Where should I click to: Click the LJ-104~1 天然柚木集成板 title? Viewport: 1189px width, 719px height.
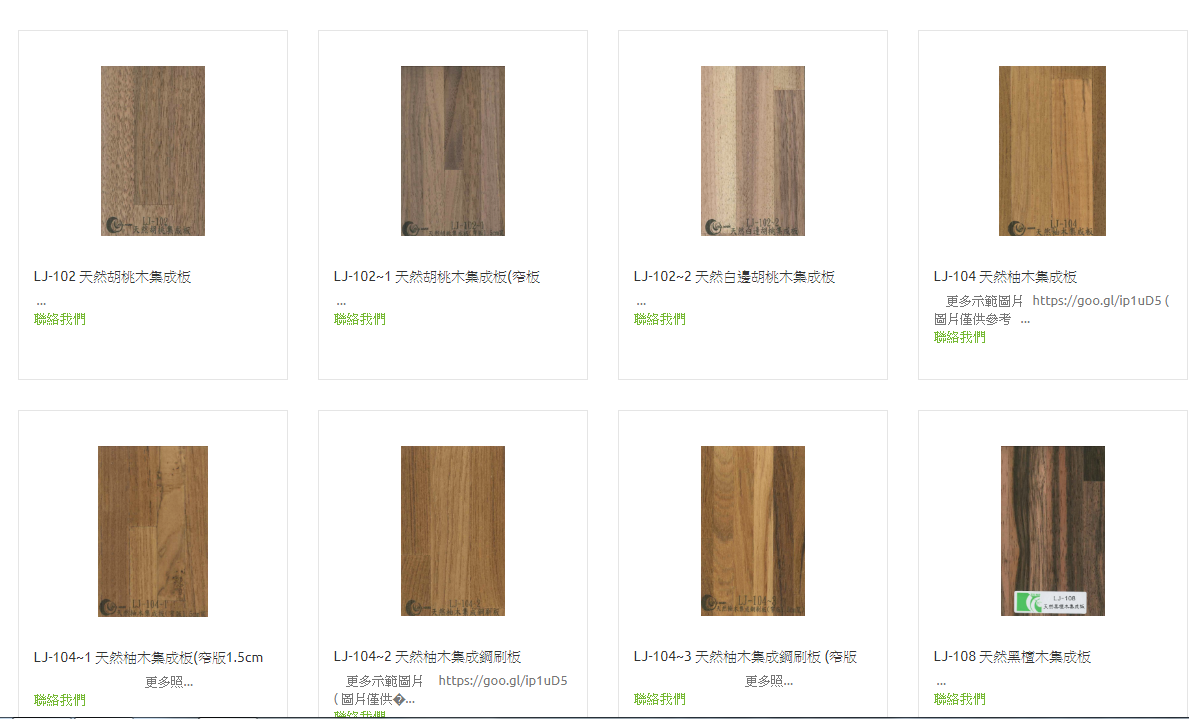click(x=149, y=658)
